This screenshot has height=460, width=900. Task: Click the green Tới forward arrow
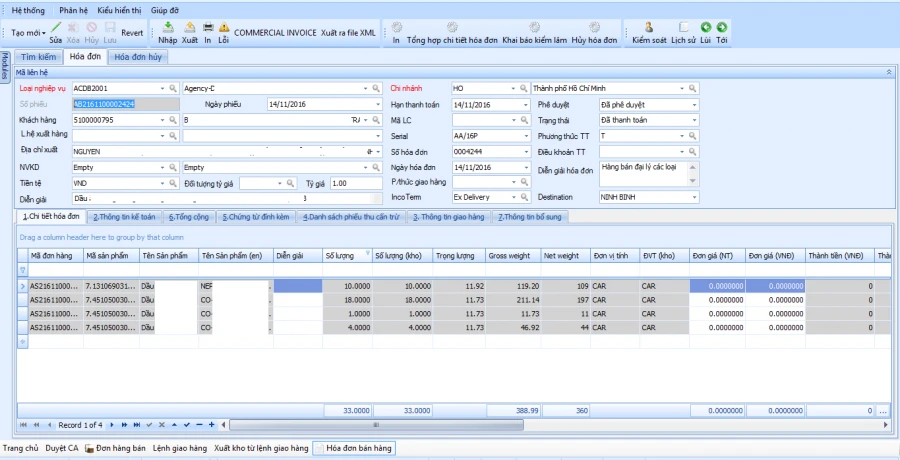[721, 27]
